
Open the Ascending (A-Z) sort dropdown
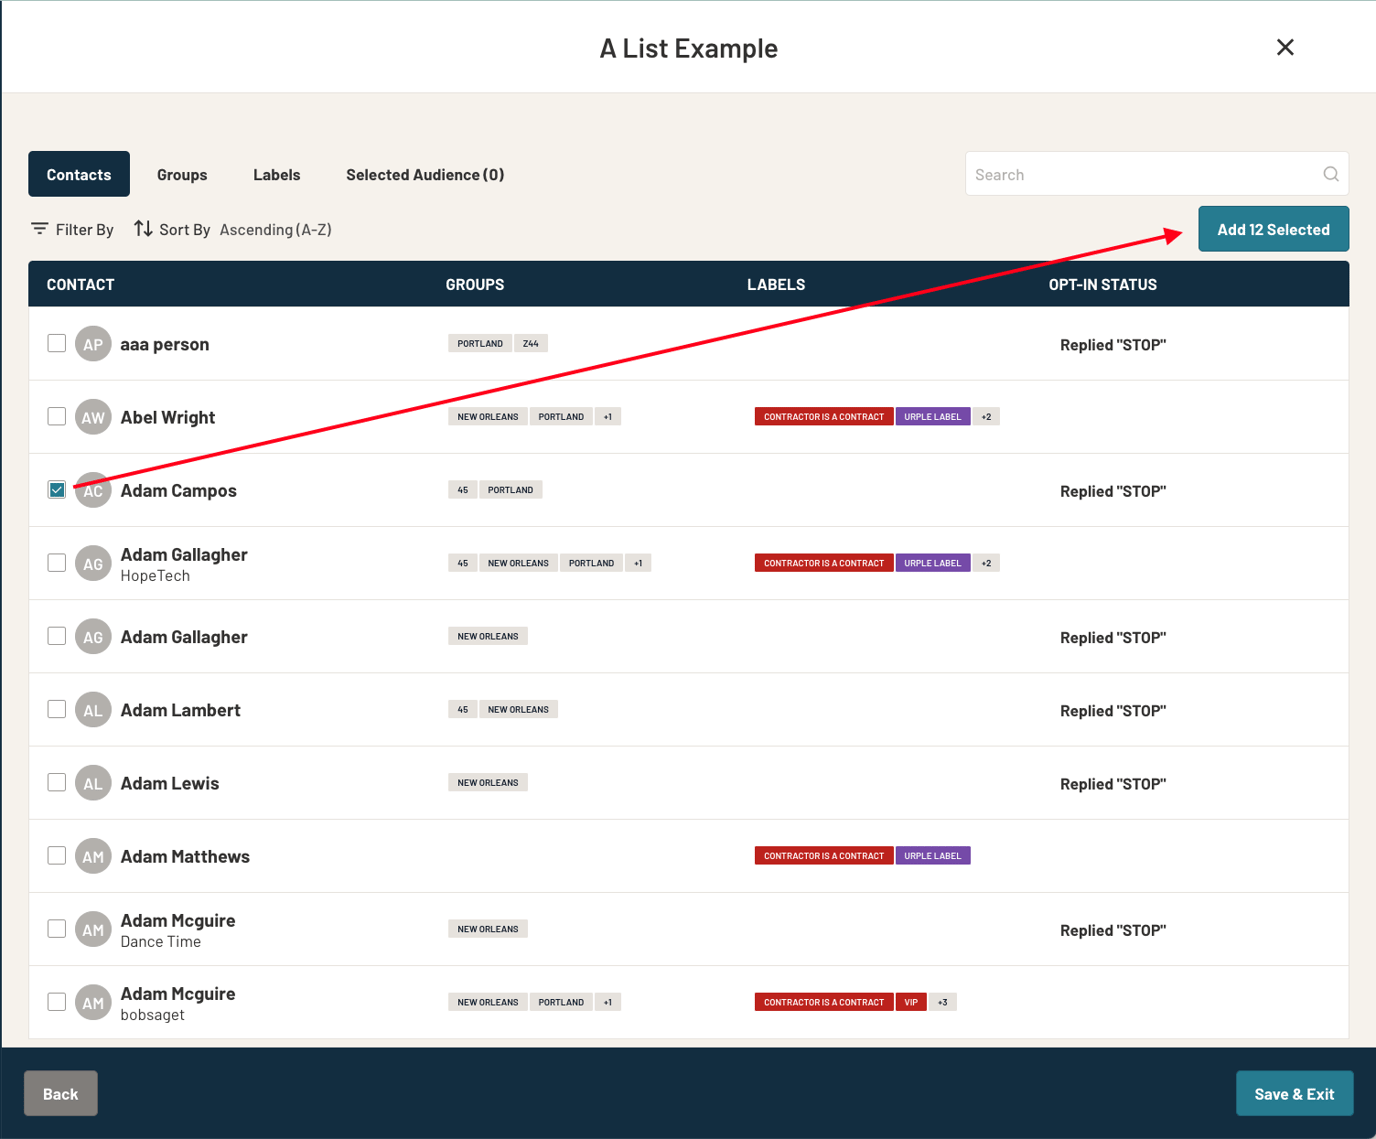[x=275, y=229]
